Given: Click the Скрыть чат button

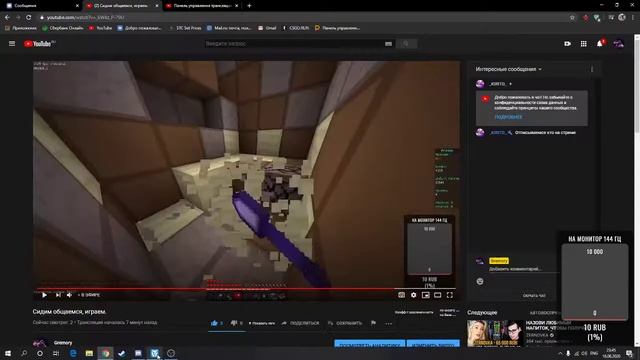Looking at the screenshot, I should point(534,296).
